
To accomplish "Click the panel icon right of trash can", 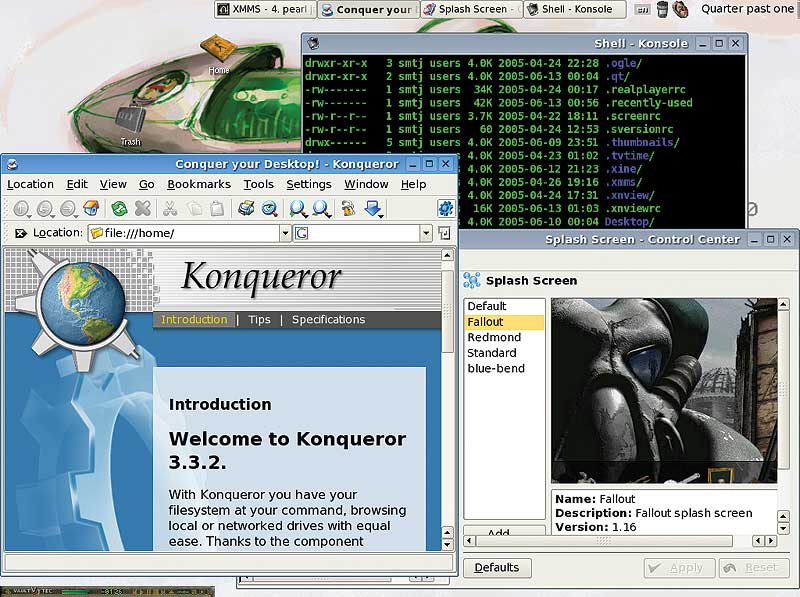I will tap(680, 9).
